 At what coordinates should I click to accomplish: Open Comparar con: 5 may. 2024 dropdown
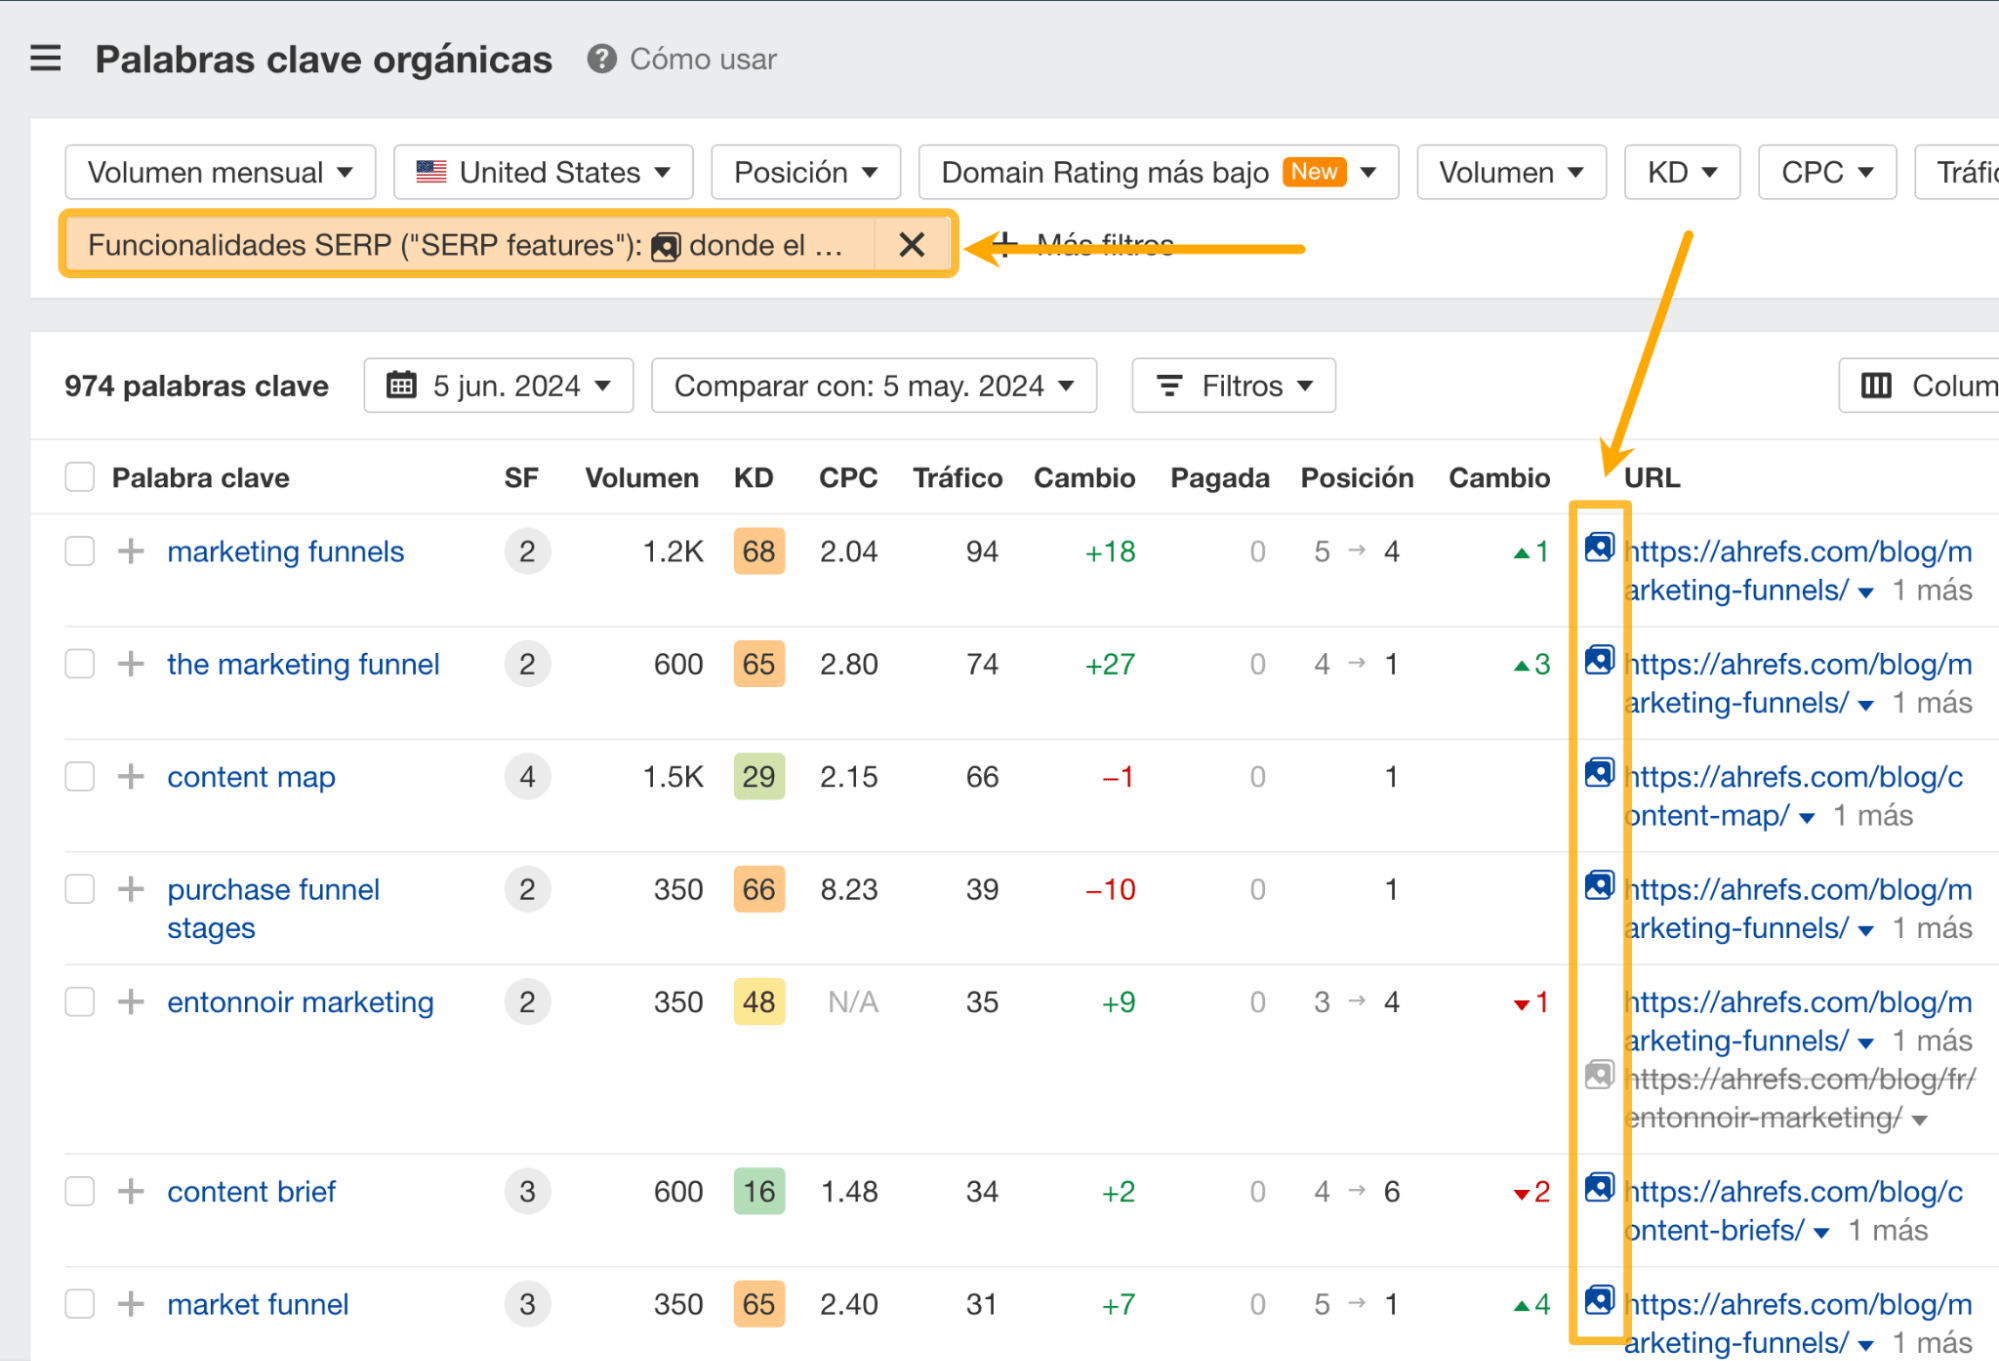click(x=873, y=385)
